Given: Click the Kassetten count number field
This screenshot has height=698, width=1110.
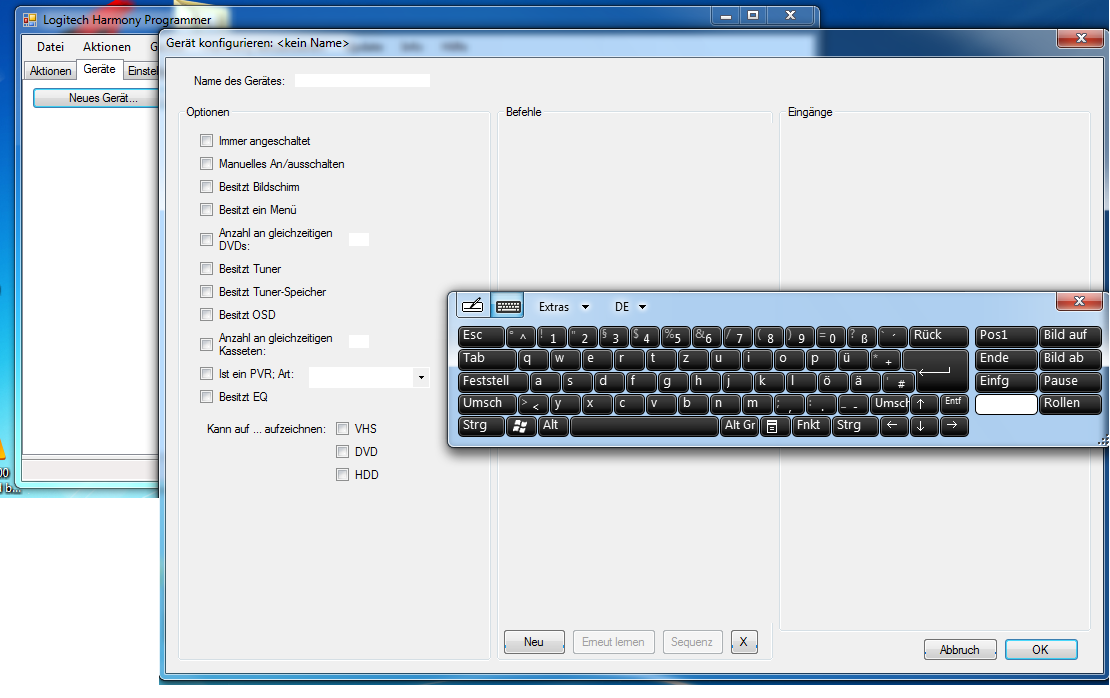Looking at the screenshot, I should (x=359, y=342).
